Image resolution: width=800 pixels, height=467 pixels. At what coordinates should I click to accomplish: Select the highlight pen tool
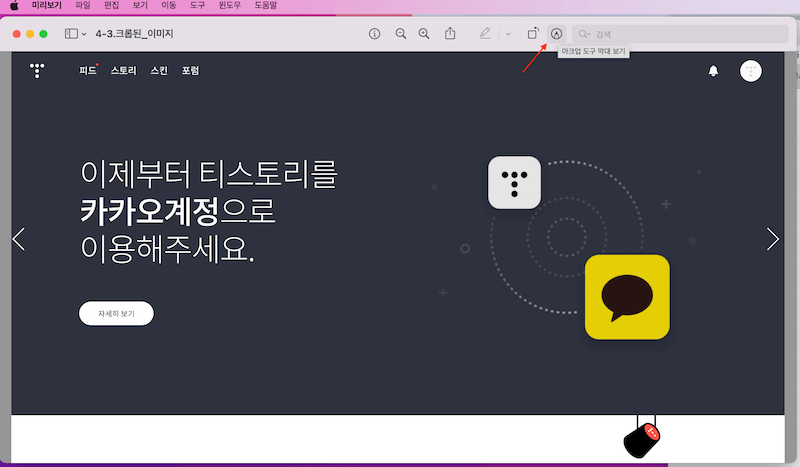485,33
